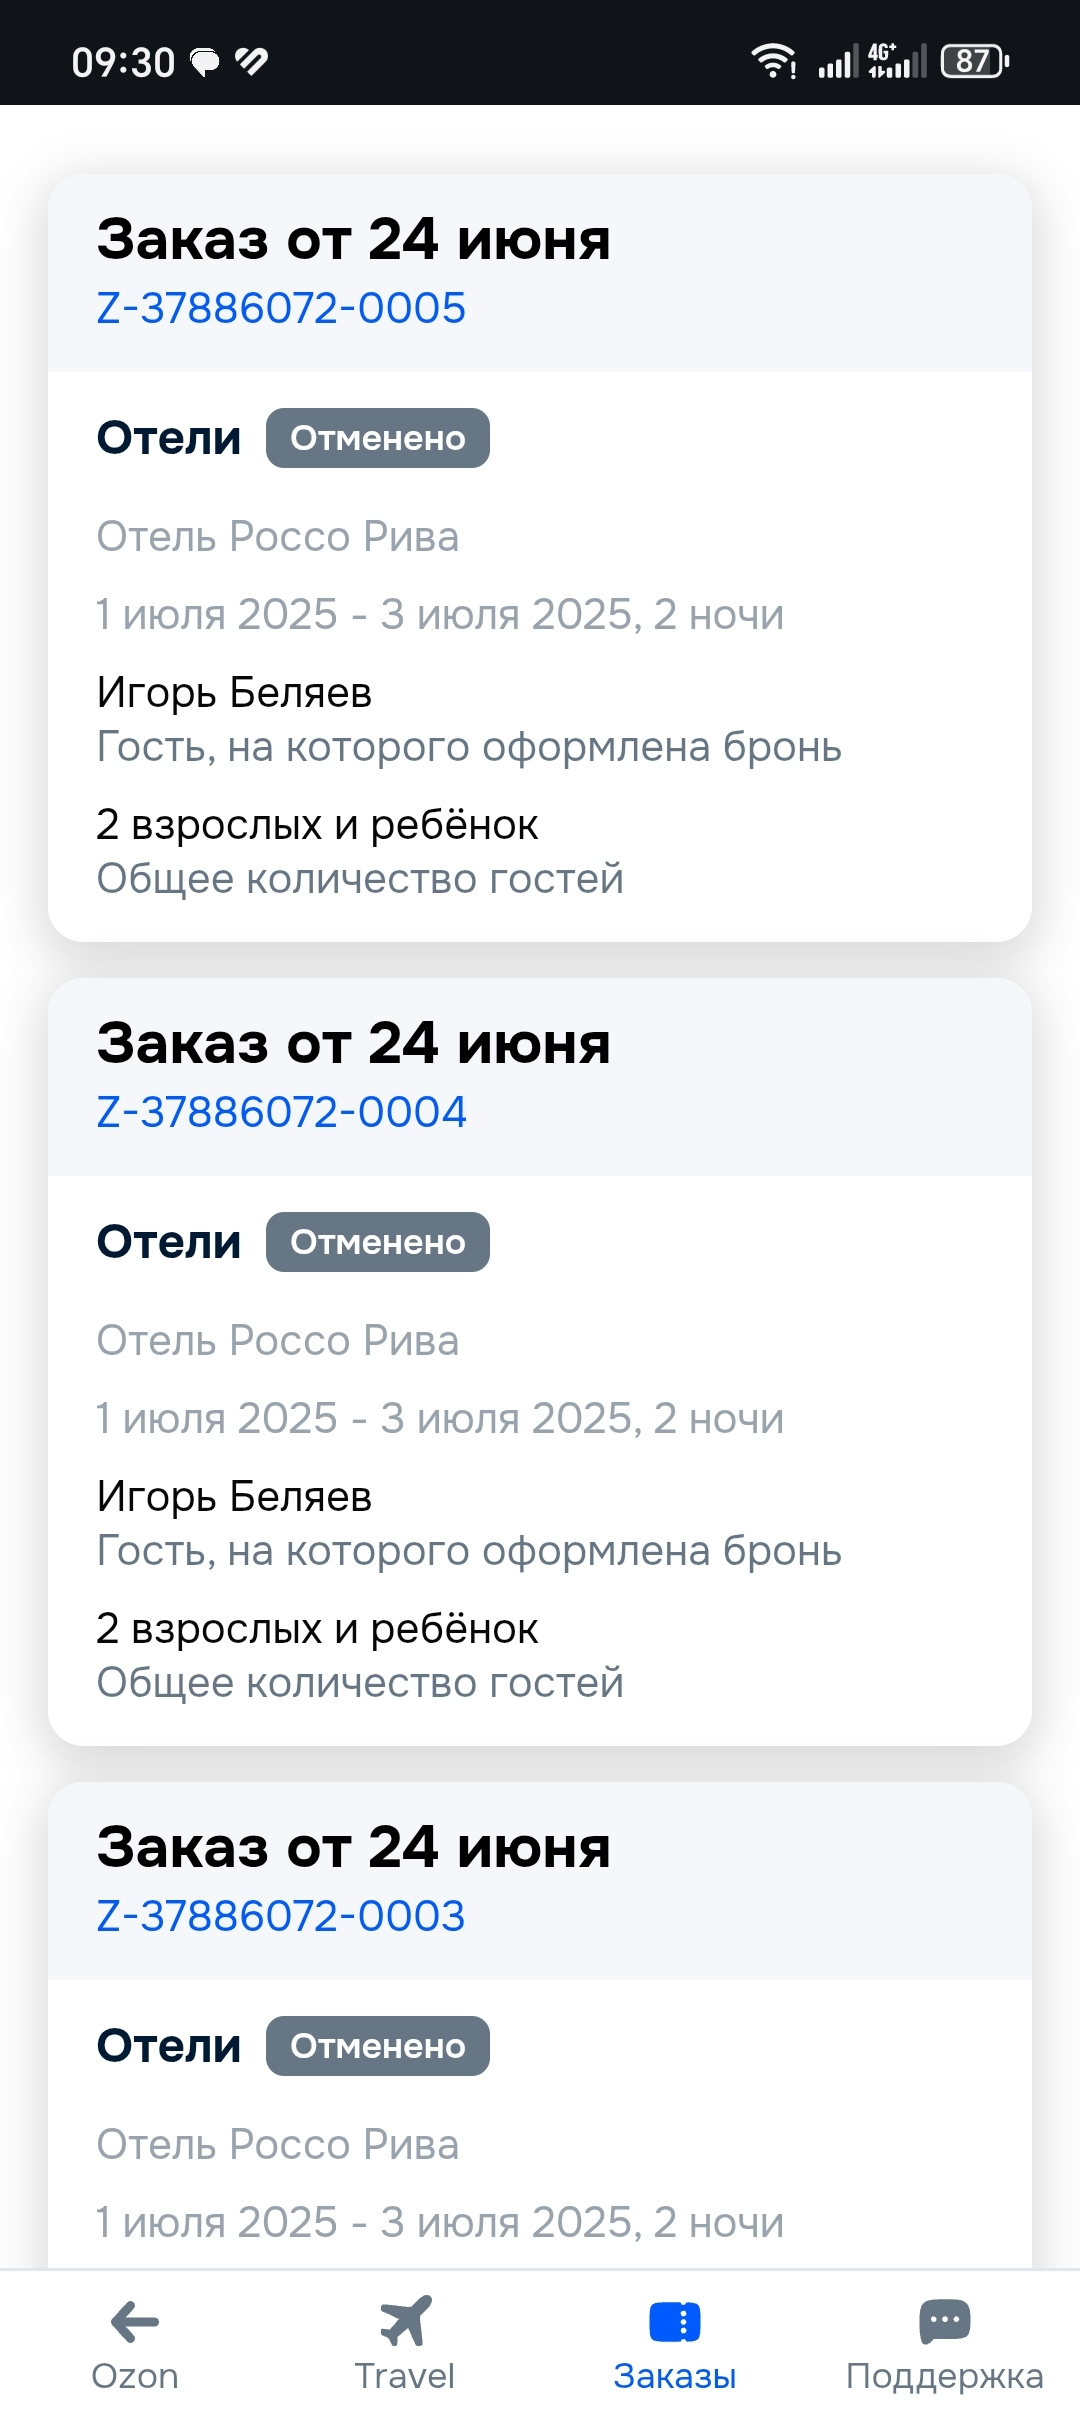Switch to the Заказы tab label
1080x2412 pixels.
(x=675, y=2376)
